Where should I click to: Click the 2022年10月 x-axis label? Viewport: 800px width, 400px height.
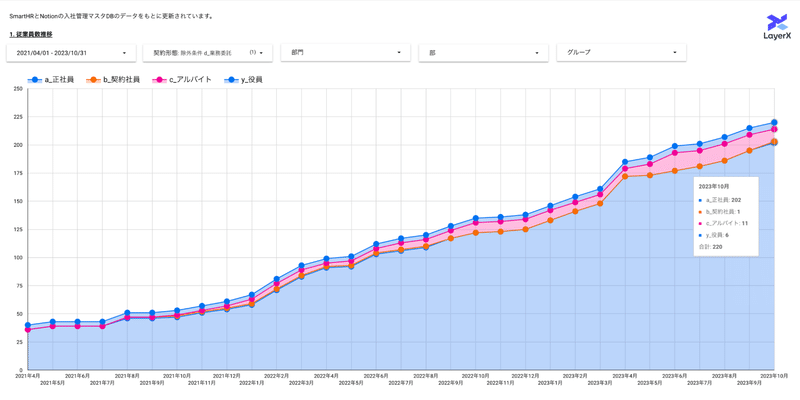pos(476,376)
